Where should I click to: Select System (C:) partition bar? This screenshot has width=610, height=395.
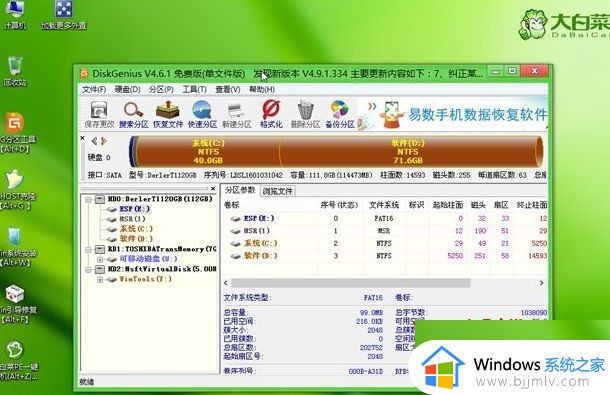208,152
